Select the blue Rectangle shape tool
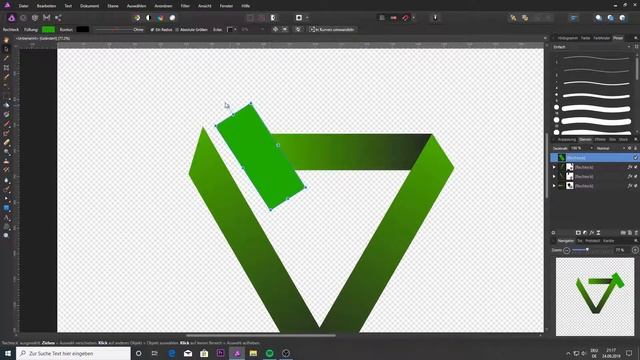Screen dimensions: 640x360 pyautogui.click(x=6, y=208)
